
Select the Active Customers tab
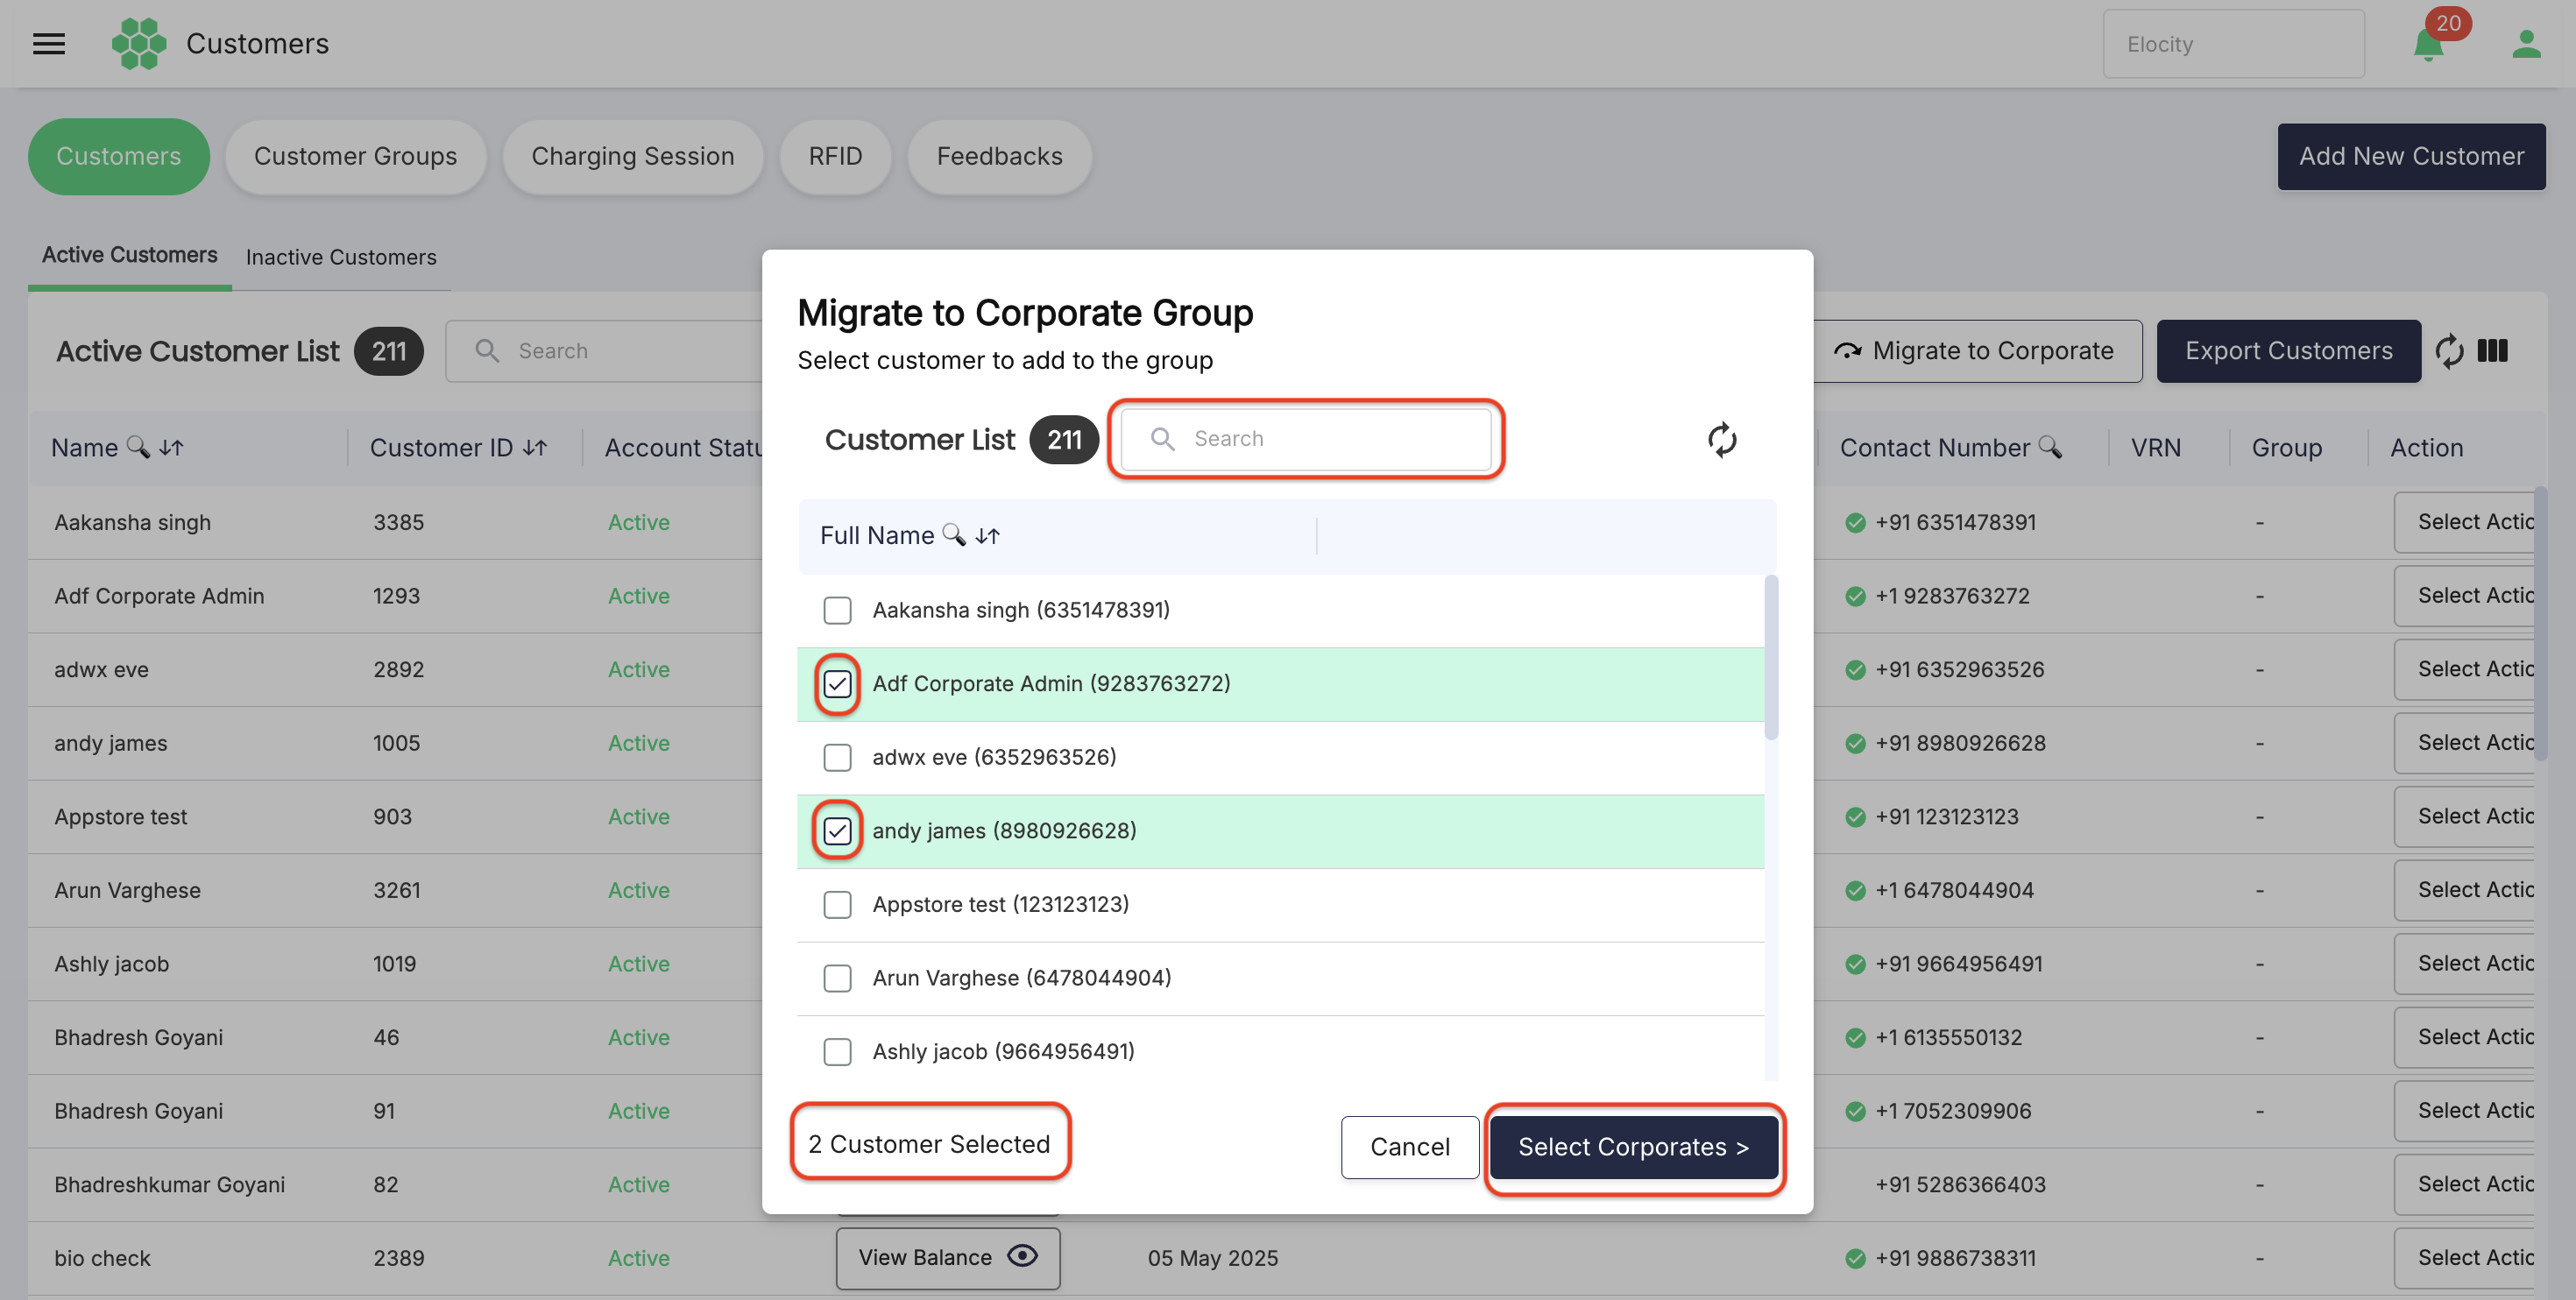click(x=130, y=256)
